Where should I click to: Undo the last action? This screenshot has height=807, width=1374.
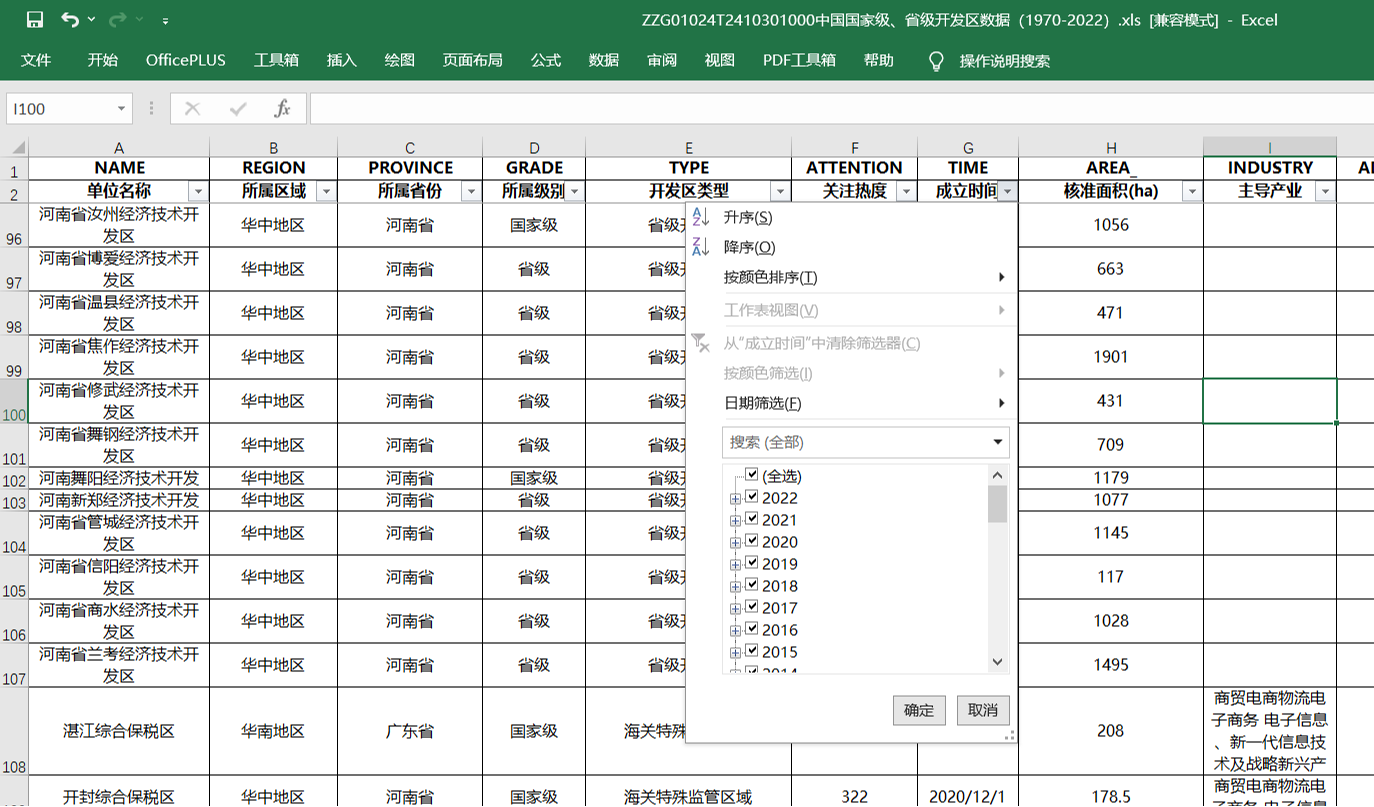(x=70, y=20)
